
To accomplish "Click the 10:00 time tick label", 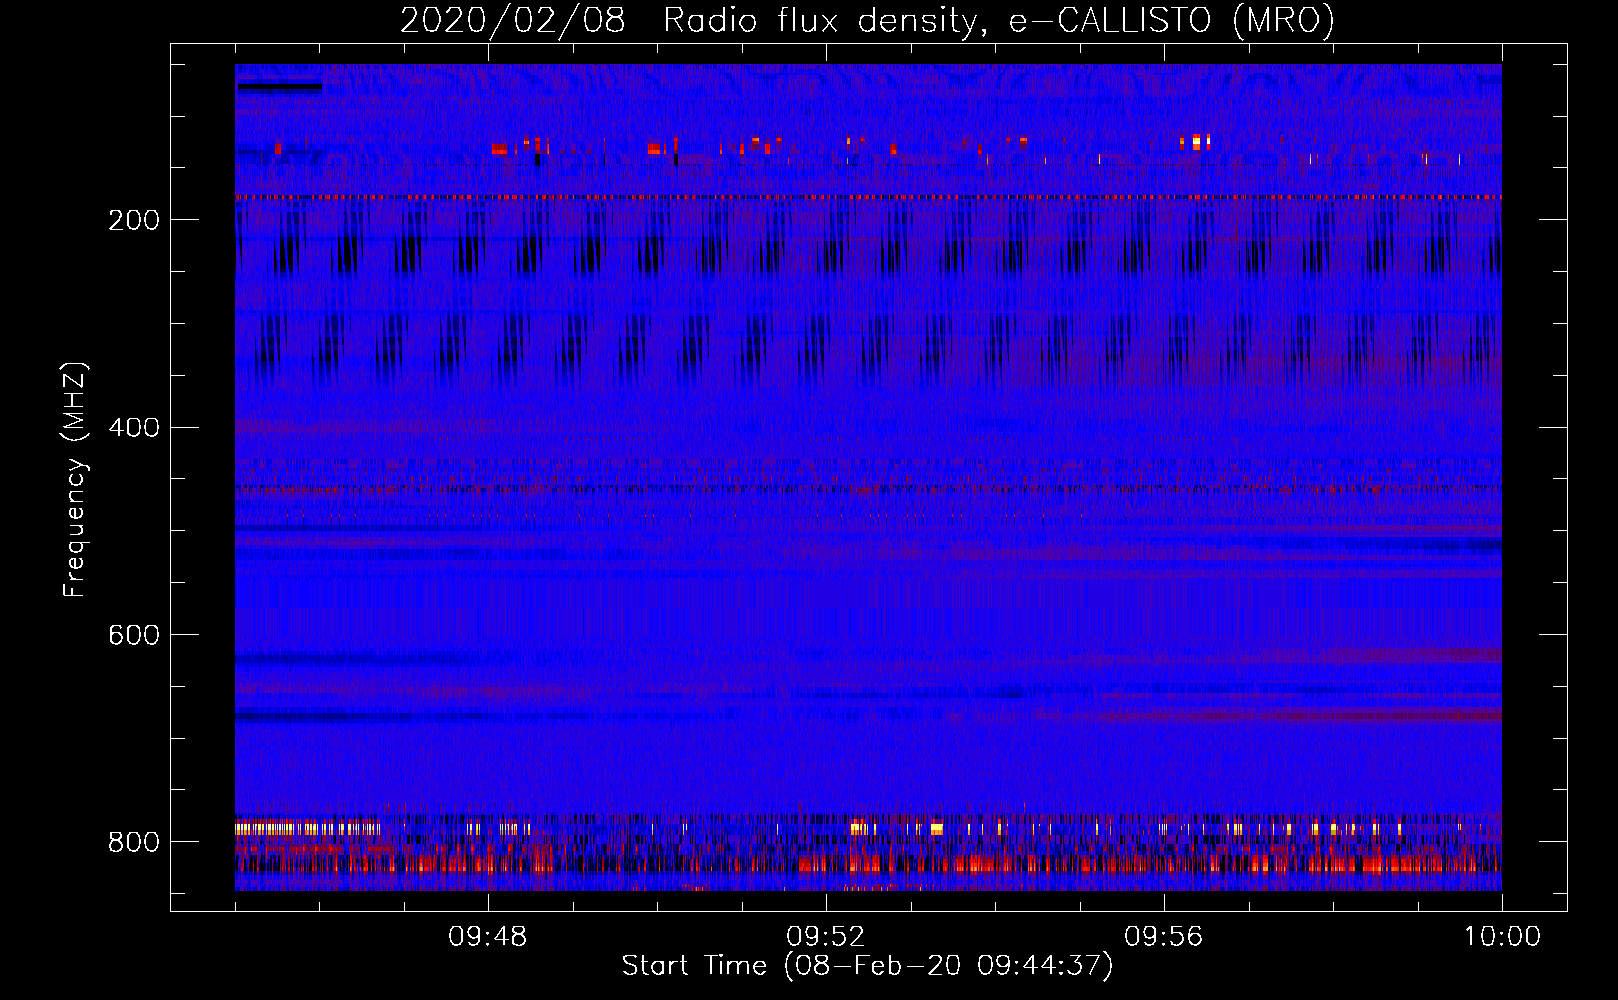I will point(1502,937).
